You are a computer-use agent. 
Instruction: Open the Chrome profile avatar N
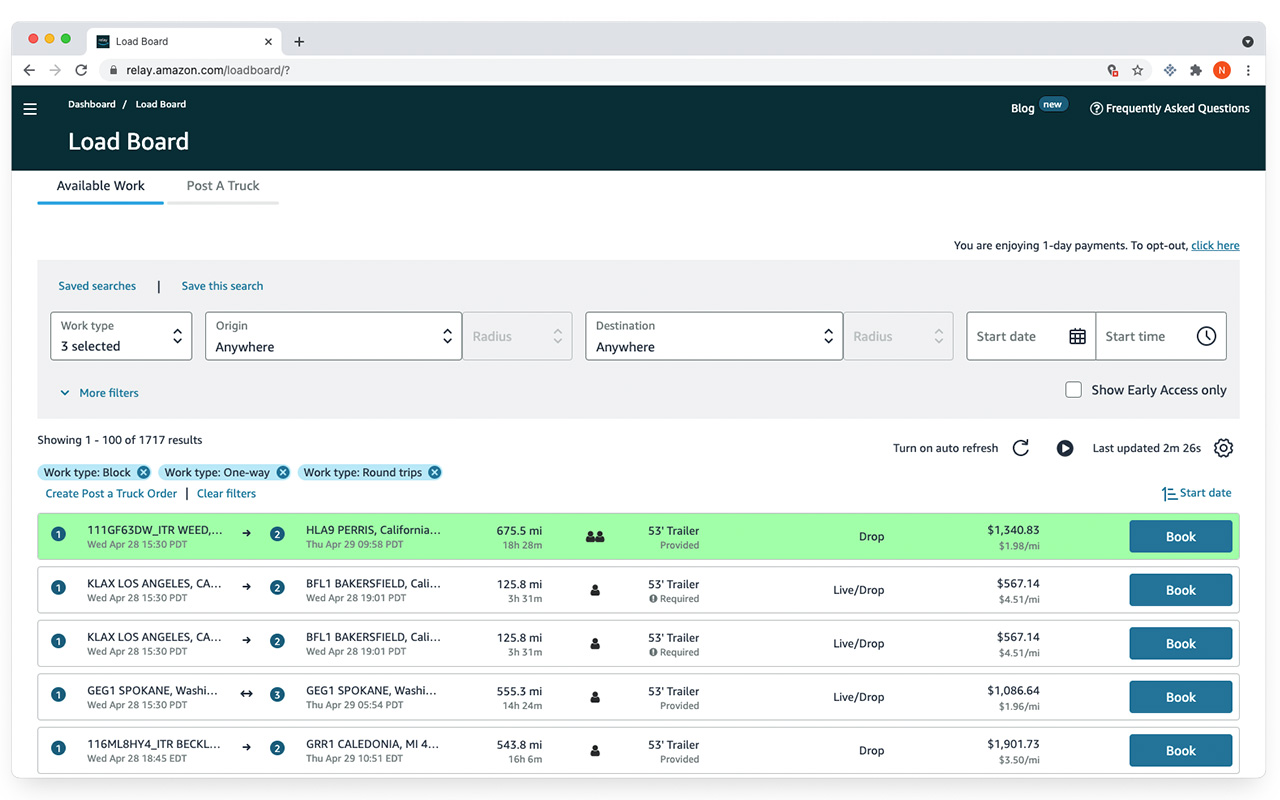(1222, 70)
